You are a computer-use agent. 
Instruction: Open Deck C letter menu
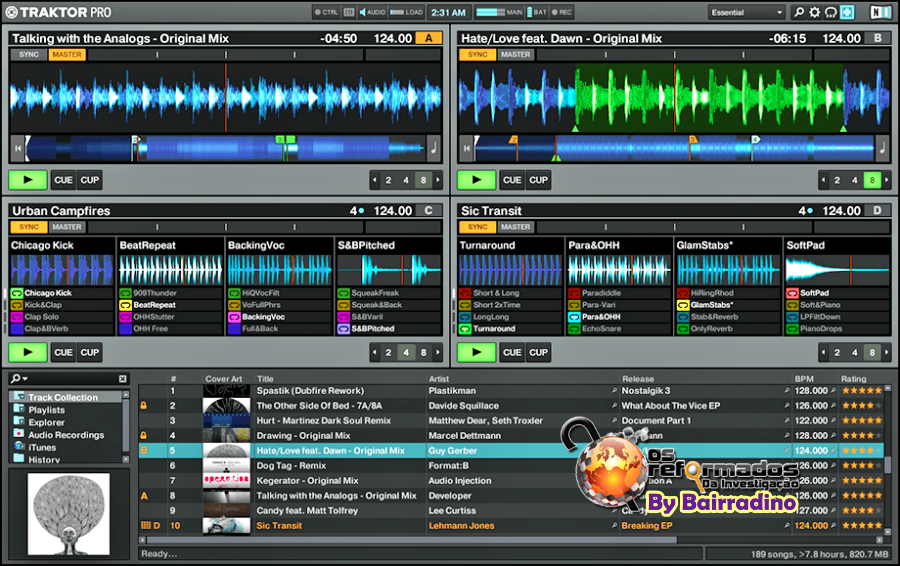(x=429, y=211)
